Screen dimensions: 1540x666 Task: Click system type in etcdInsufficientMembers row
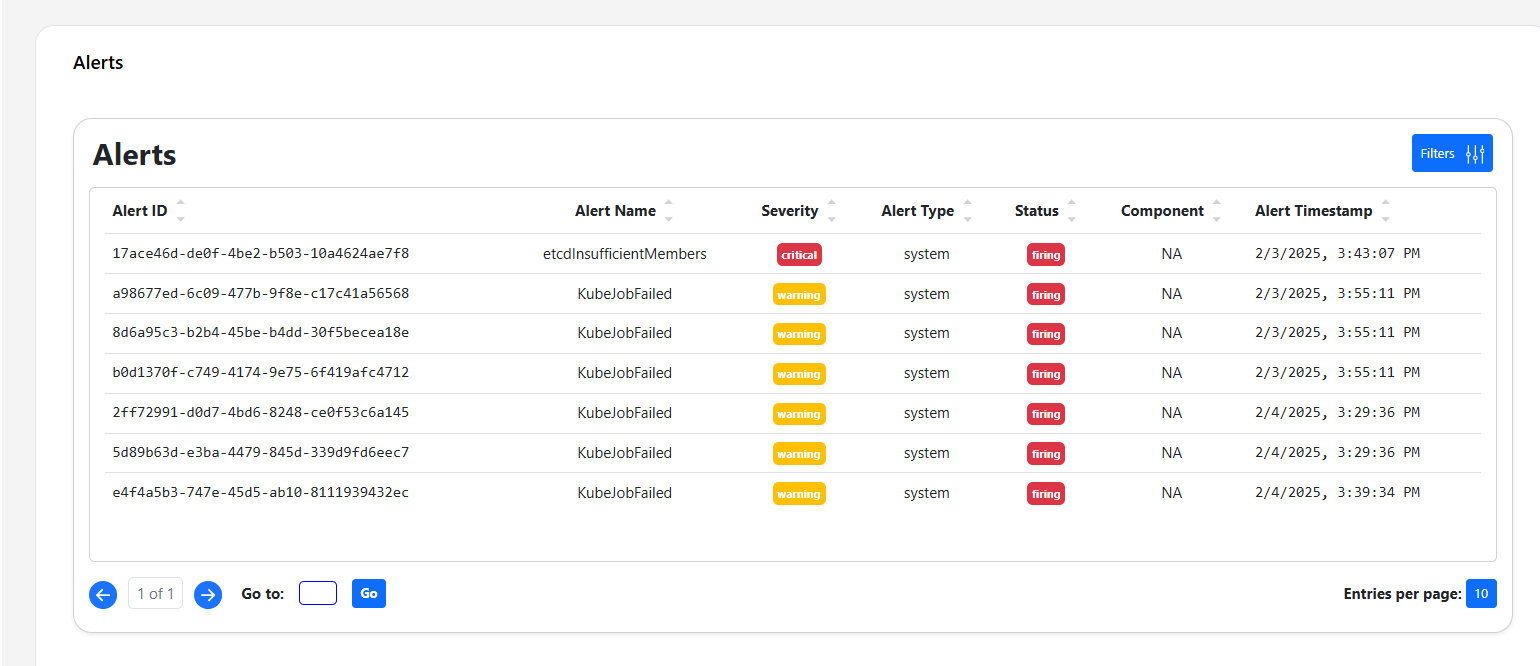coord(926,254)
